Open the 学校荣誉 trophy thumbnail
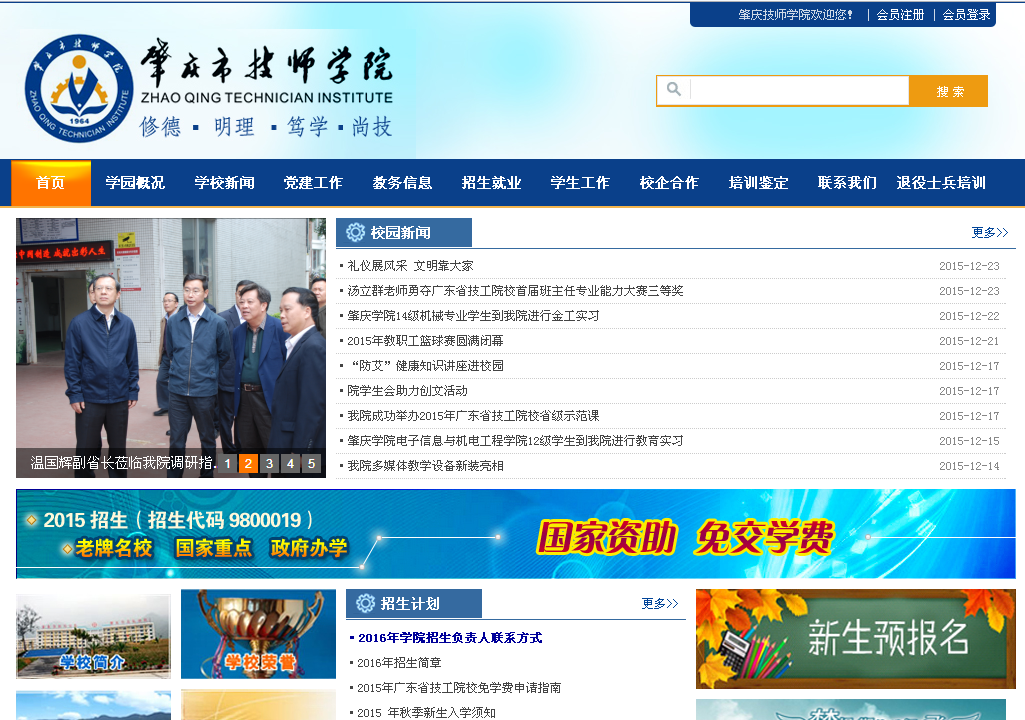 tap(258, 634)
